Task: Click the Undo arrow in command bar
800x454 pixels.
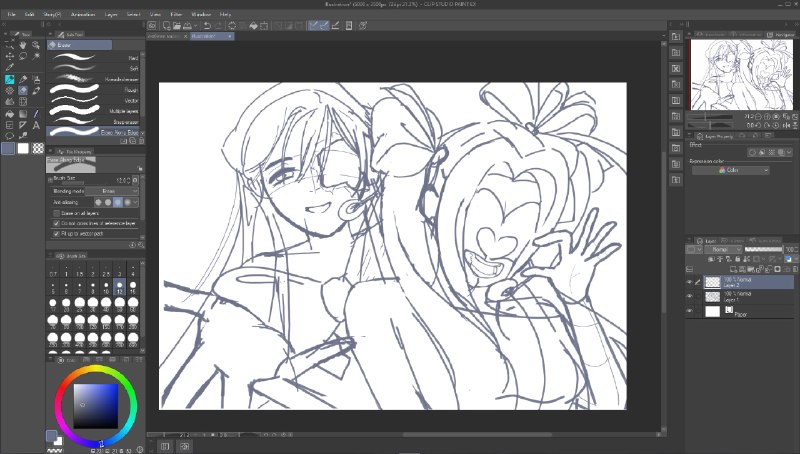Action: point(207,26)
